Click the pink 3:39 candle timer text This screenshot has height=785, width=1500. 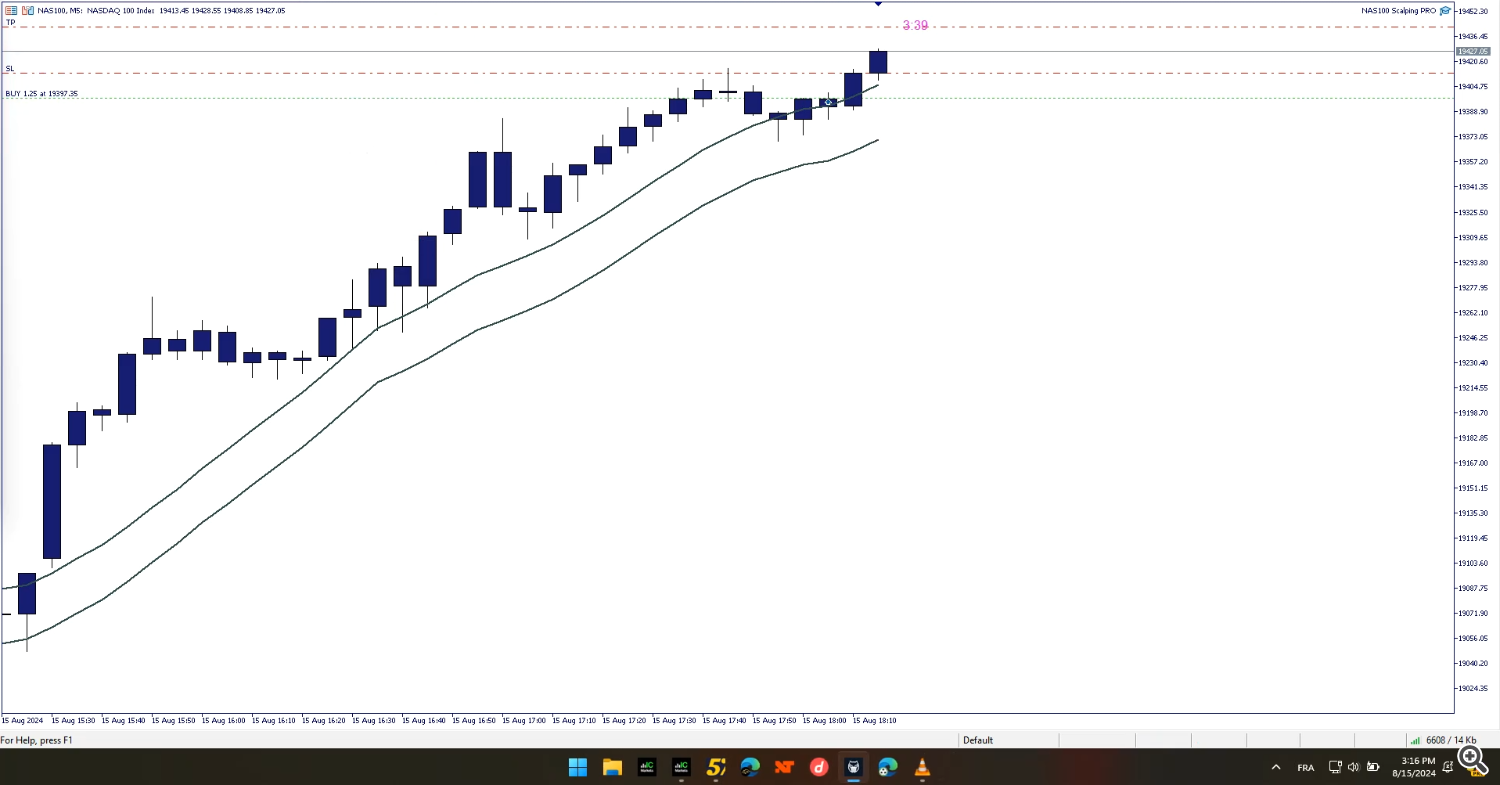point(915,25)
